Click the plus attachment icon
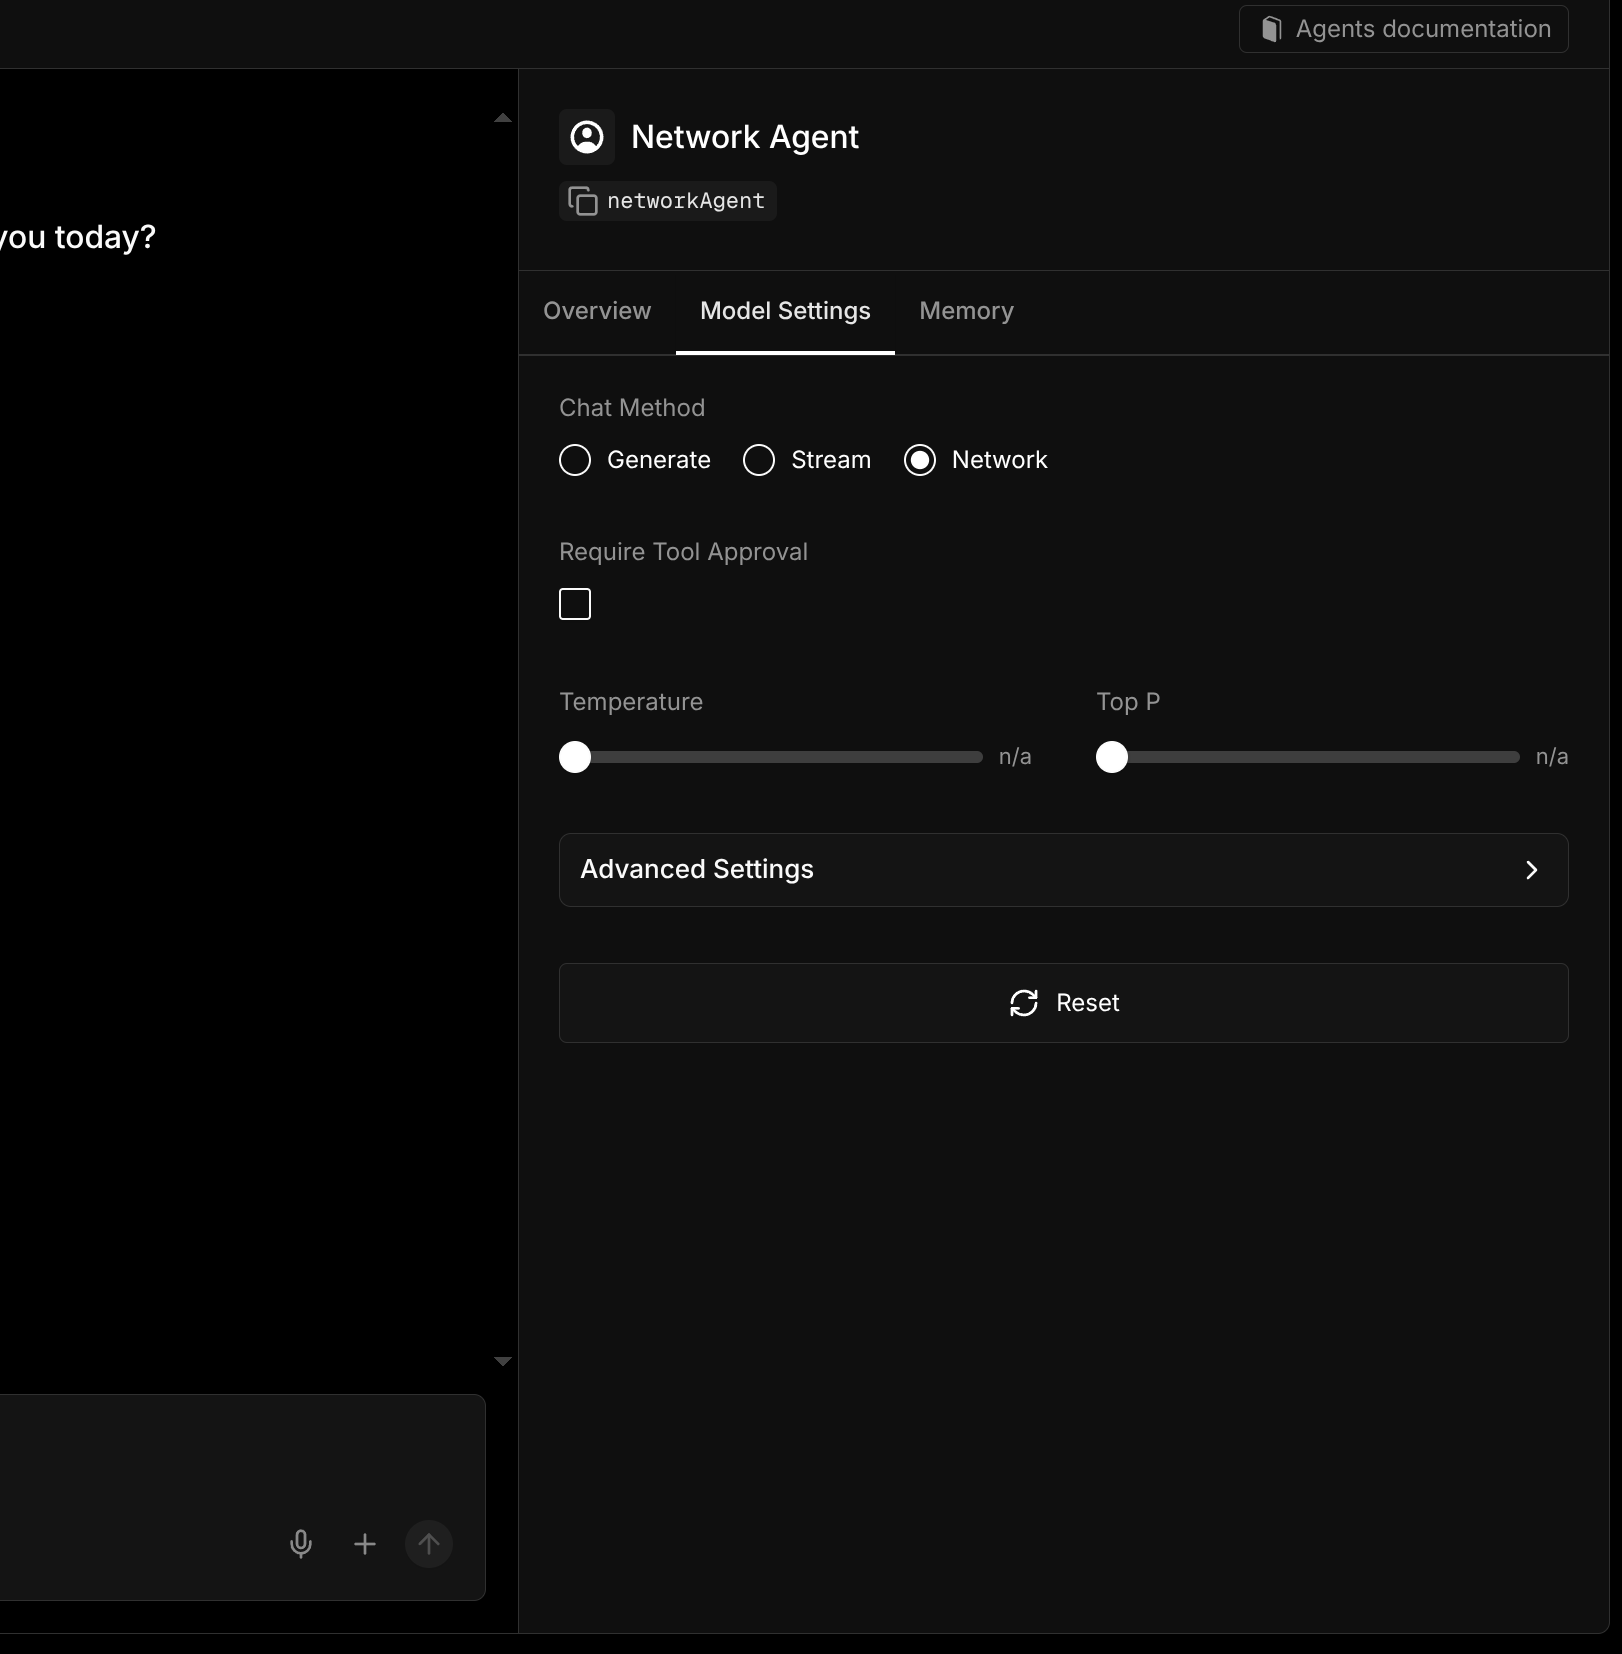1622x1654 pixels. click(x=365, y=1544)
